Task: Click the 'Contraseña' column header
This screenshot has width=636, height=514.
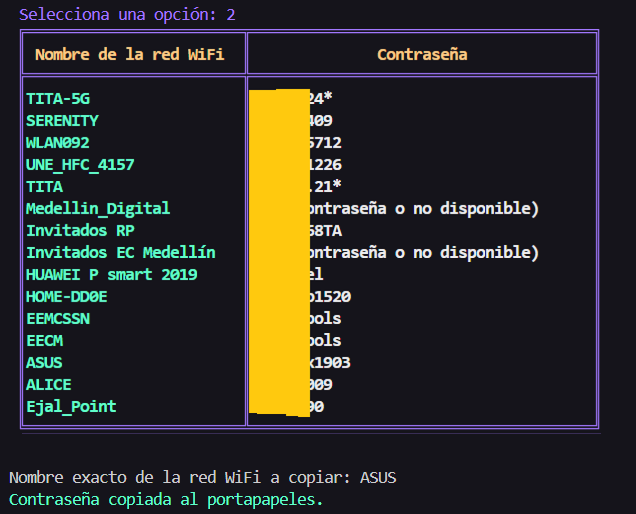Action: 422,54
